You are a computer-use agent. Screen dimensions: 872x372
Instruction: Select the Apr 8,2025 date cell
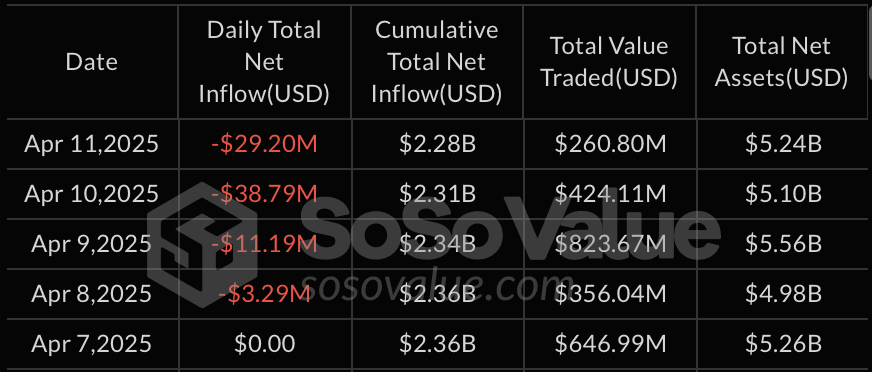pyautogui.click(x=92, y=294)
